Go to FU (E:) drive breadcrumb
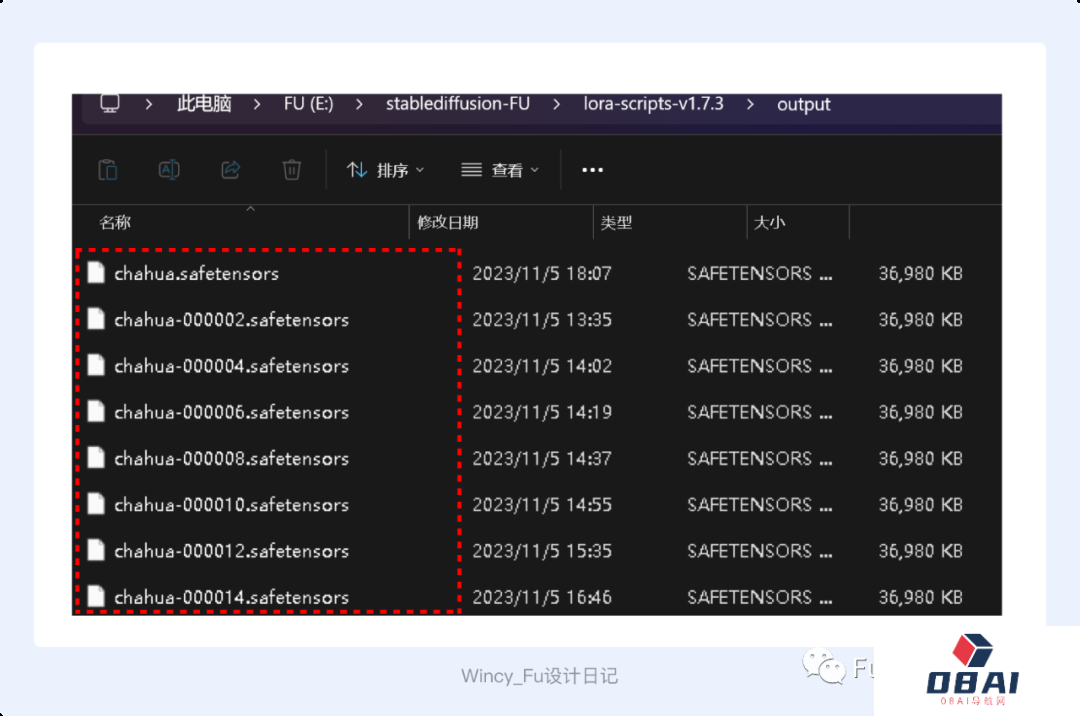The width and height of the screenshot is (1080, 716). coord(308,104)
